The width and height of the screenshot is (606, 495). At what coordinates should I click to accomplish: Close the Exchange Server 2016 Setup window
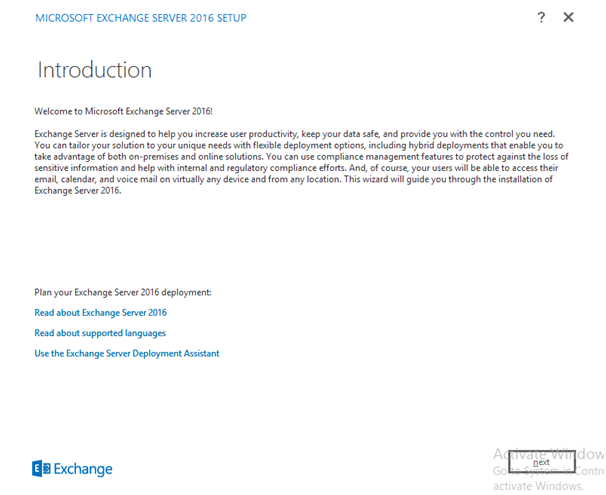click(x=569, y=17)
